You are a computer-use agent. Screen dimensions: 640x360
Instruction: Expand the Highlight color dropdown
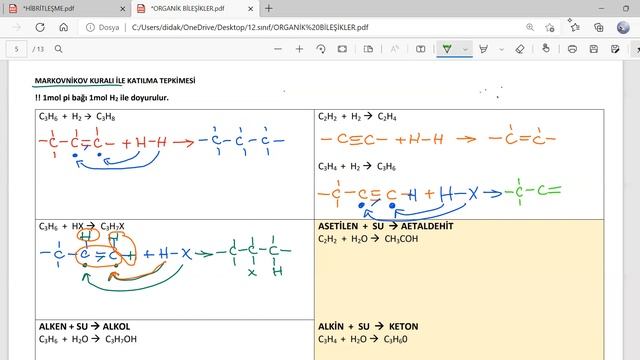tap(502, 49)
